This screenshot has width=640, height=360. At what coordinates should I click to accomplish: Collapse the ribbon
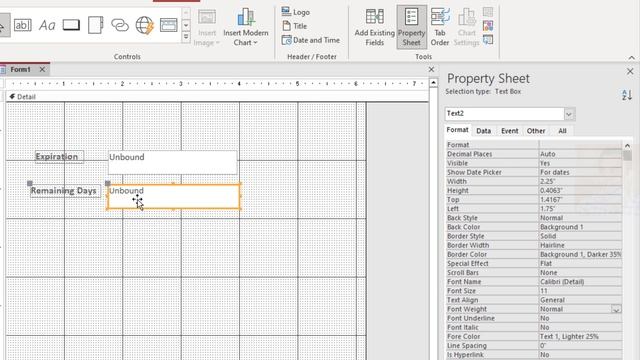pos(631,58)
